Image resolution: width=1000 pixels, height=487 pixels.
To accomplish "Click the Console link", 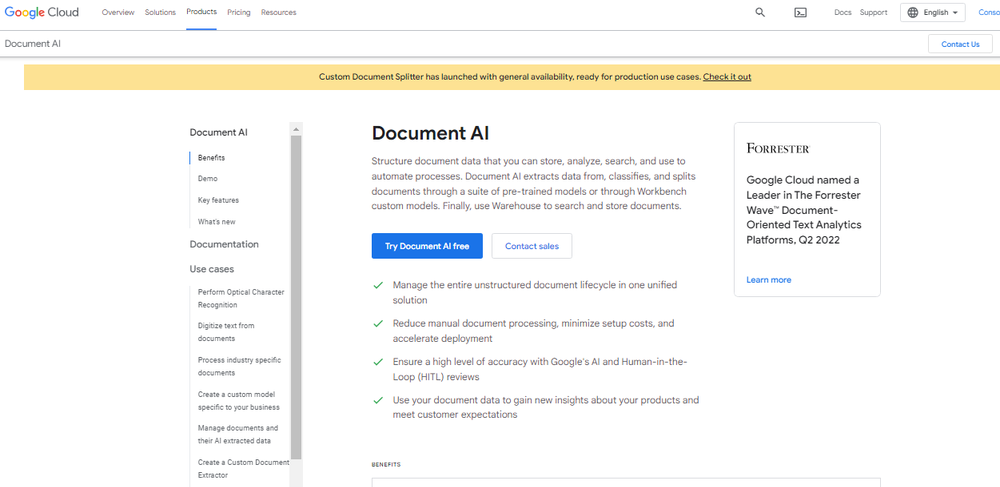I will (x=989, y=12).
